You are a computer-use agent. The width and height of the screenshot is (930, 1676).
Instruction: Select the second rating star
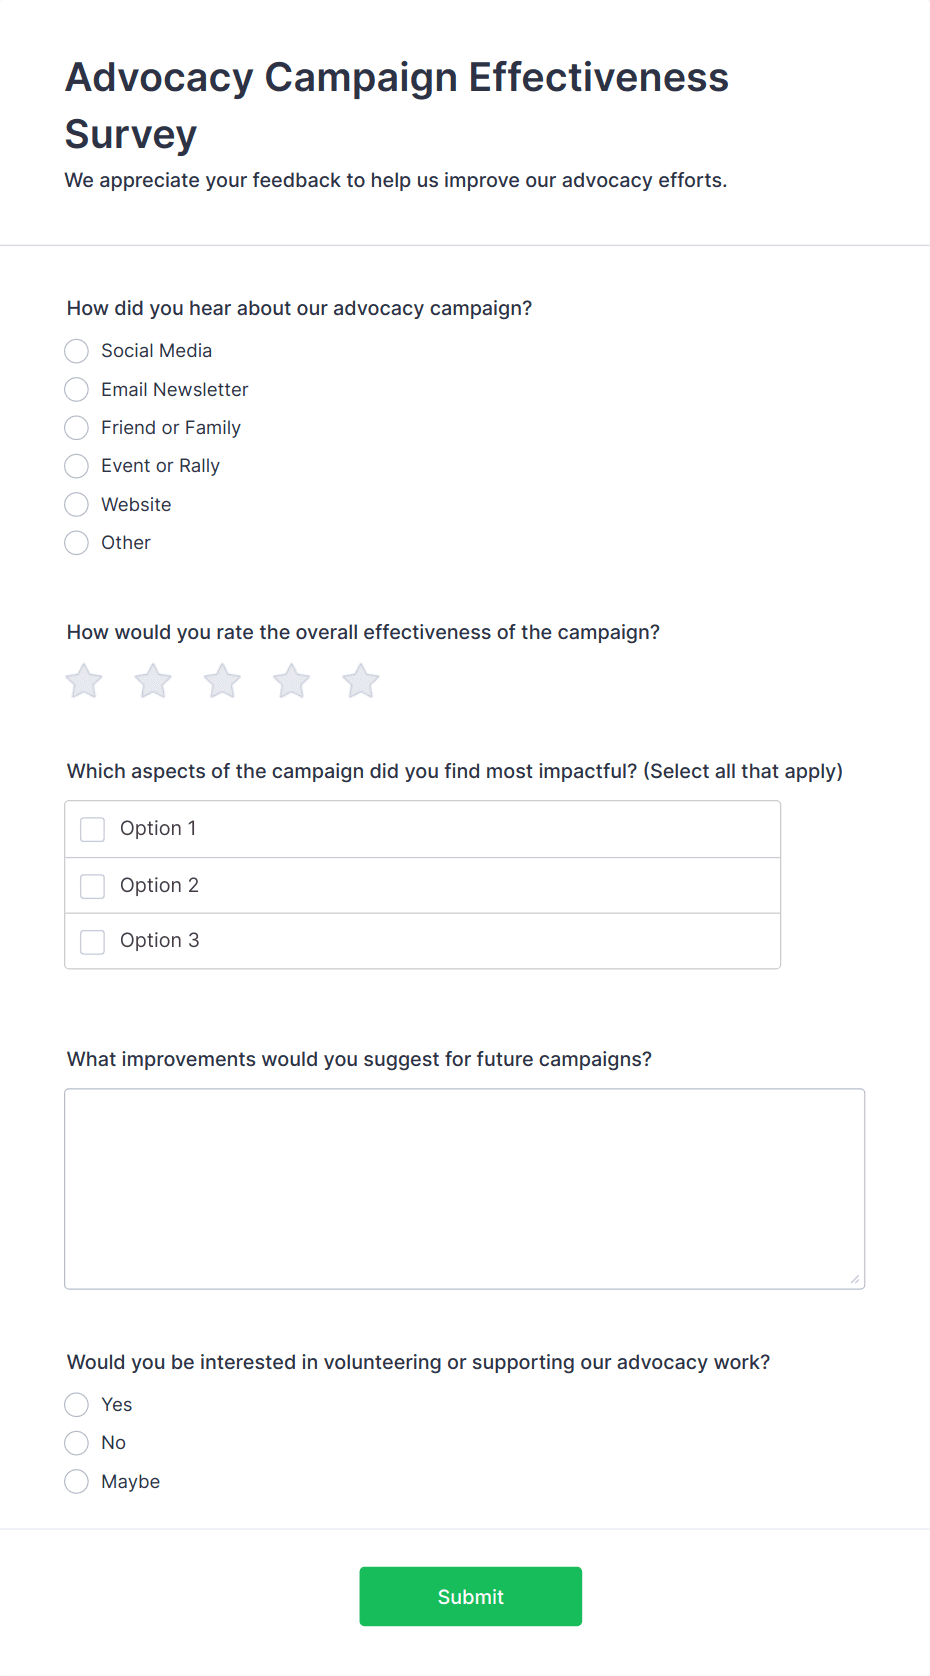(153, 682)
